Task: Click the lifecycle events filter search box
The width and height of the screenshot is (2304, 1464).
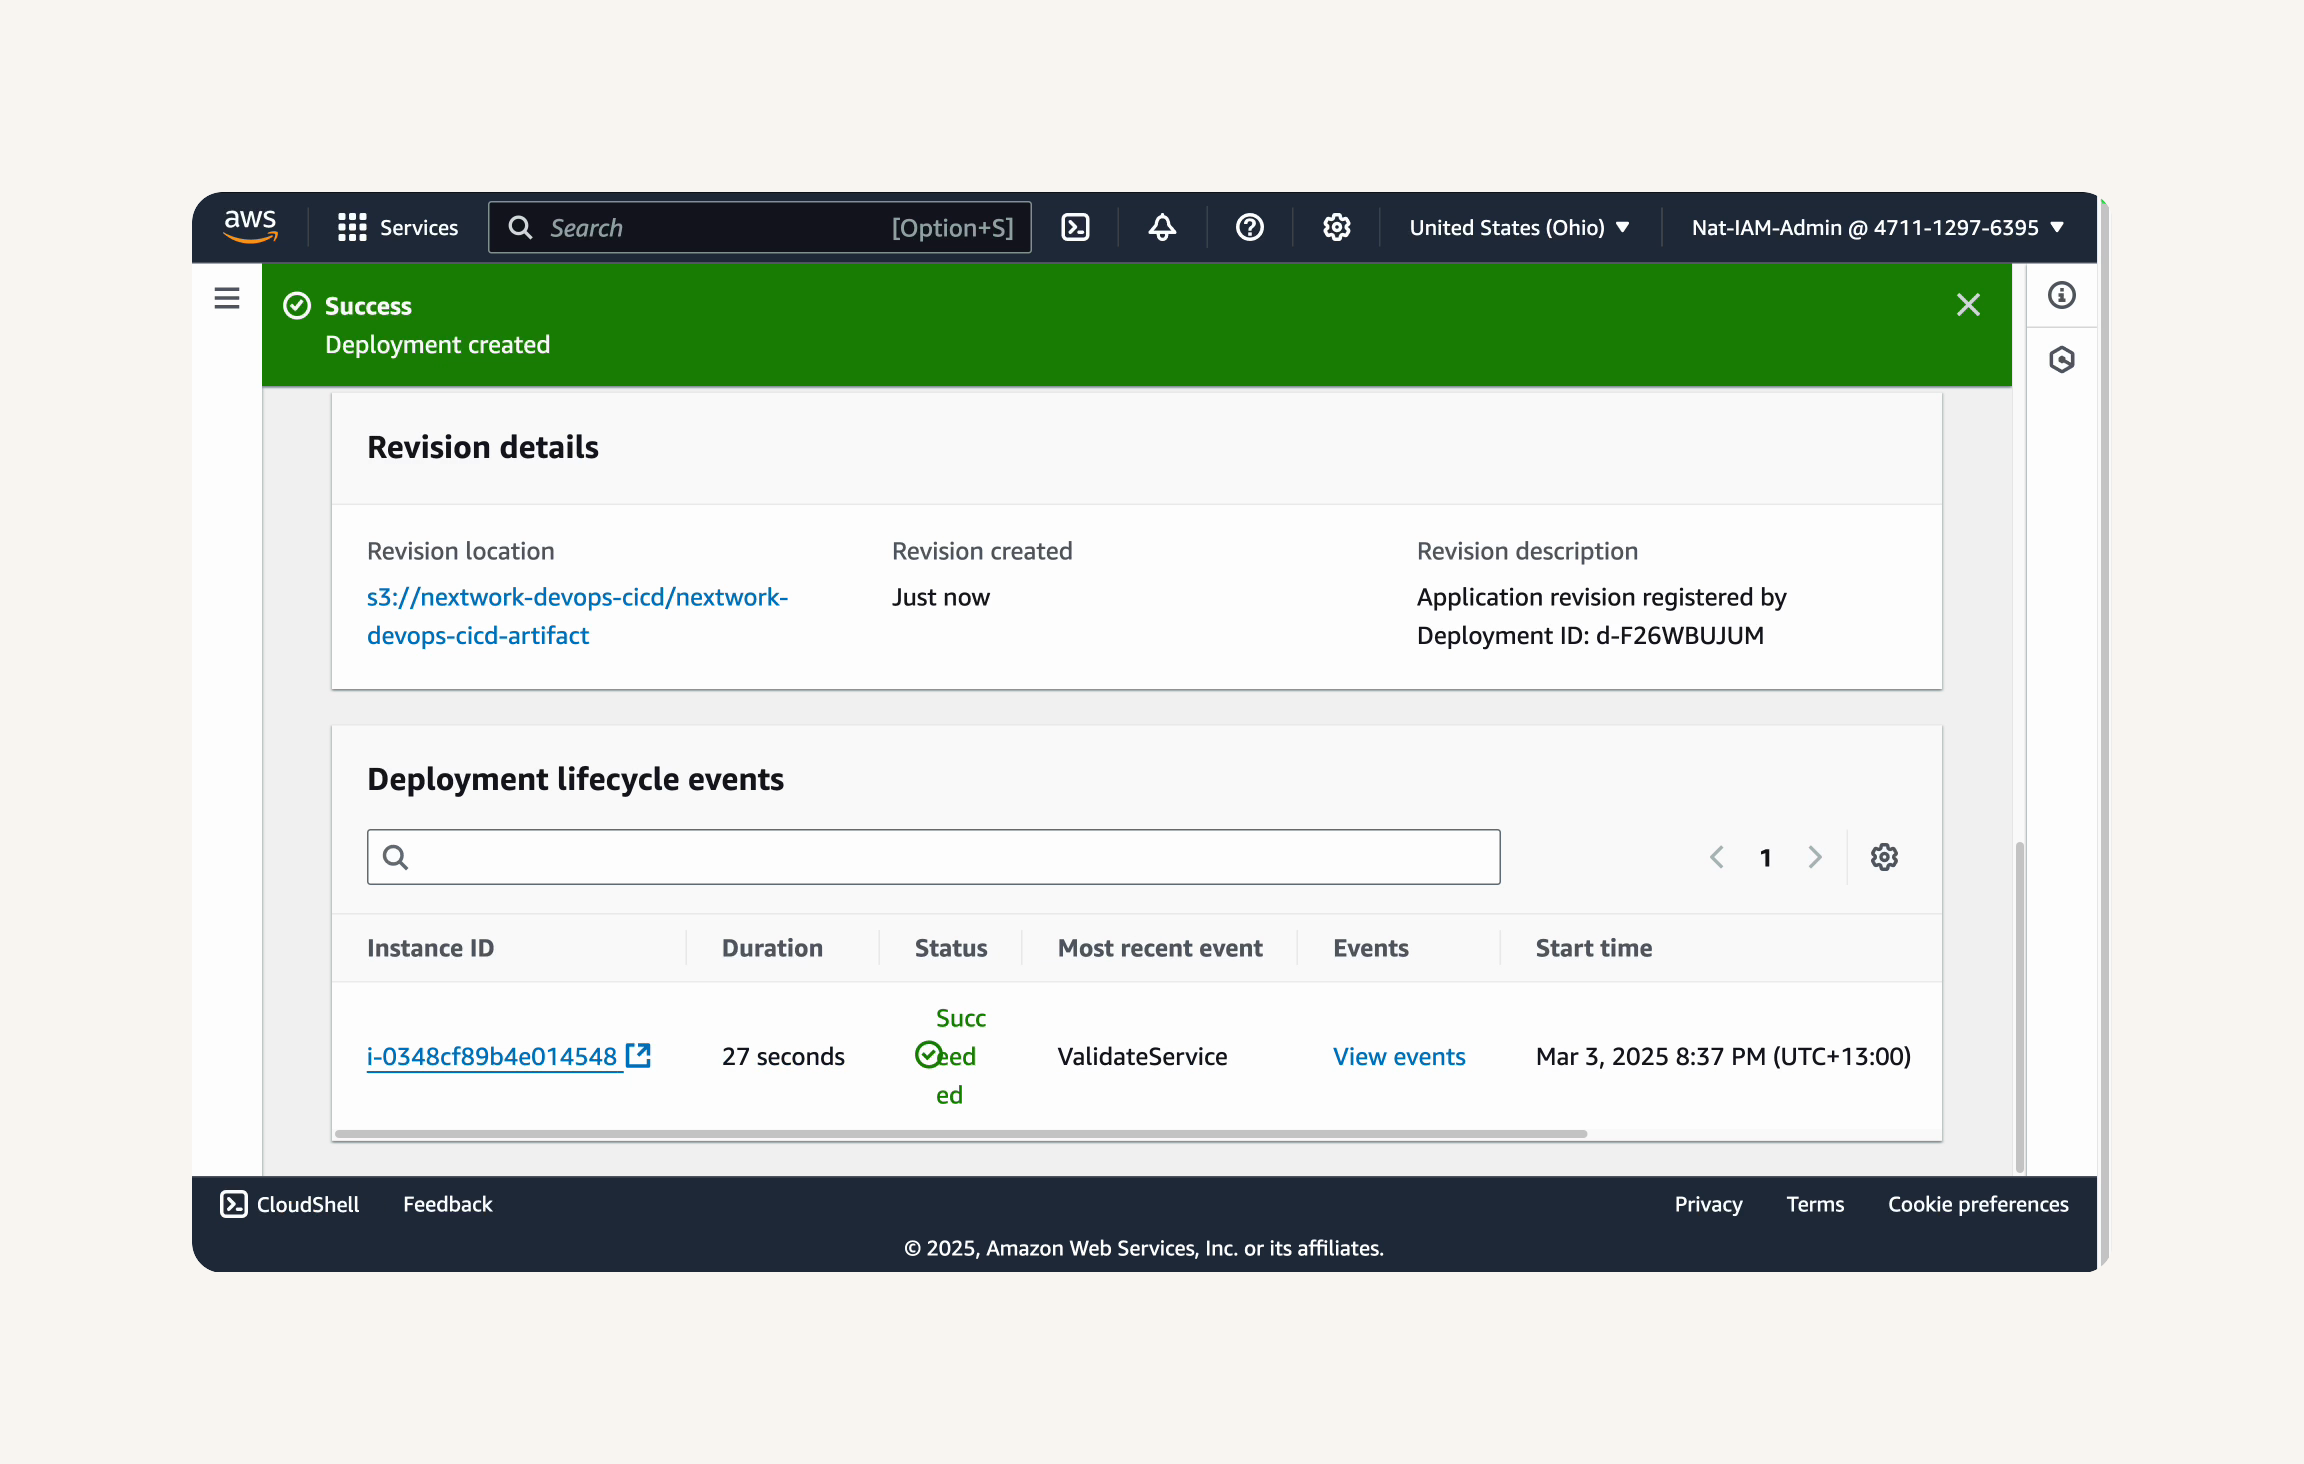Action: coord(933,857)
